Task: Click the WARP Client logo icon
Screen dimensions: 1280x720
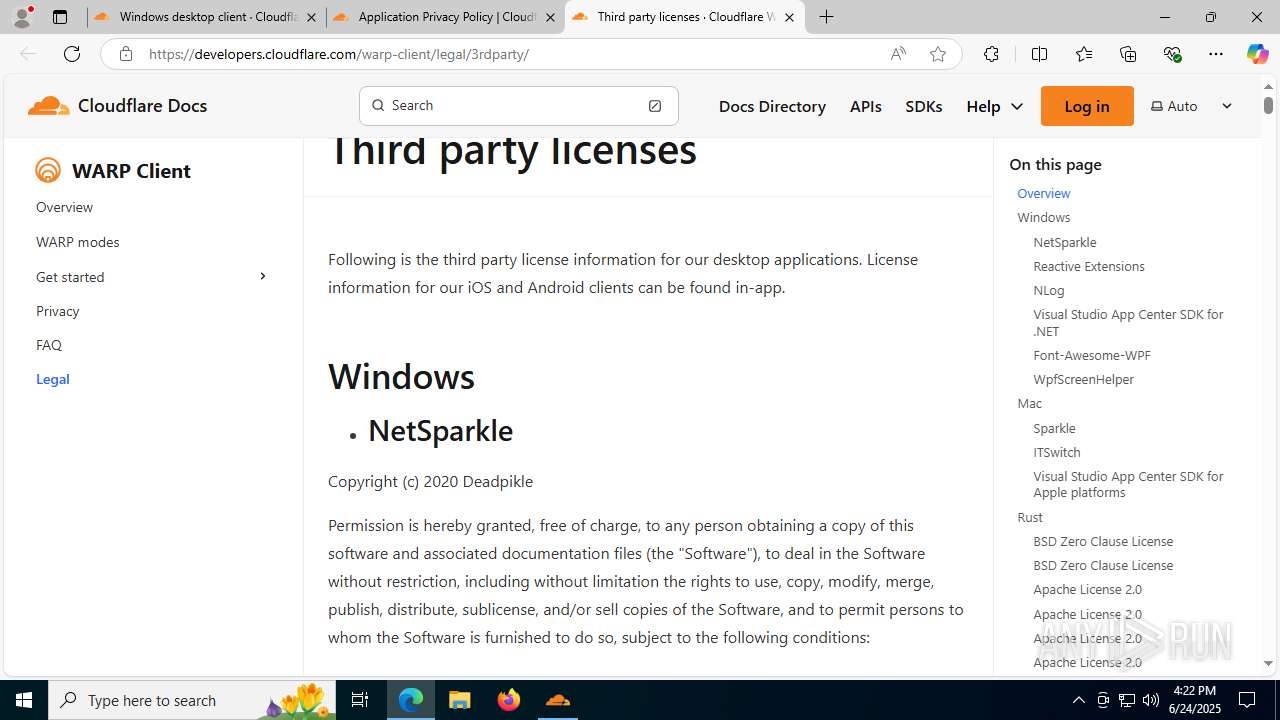Action: [x=48, y=170]
